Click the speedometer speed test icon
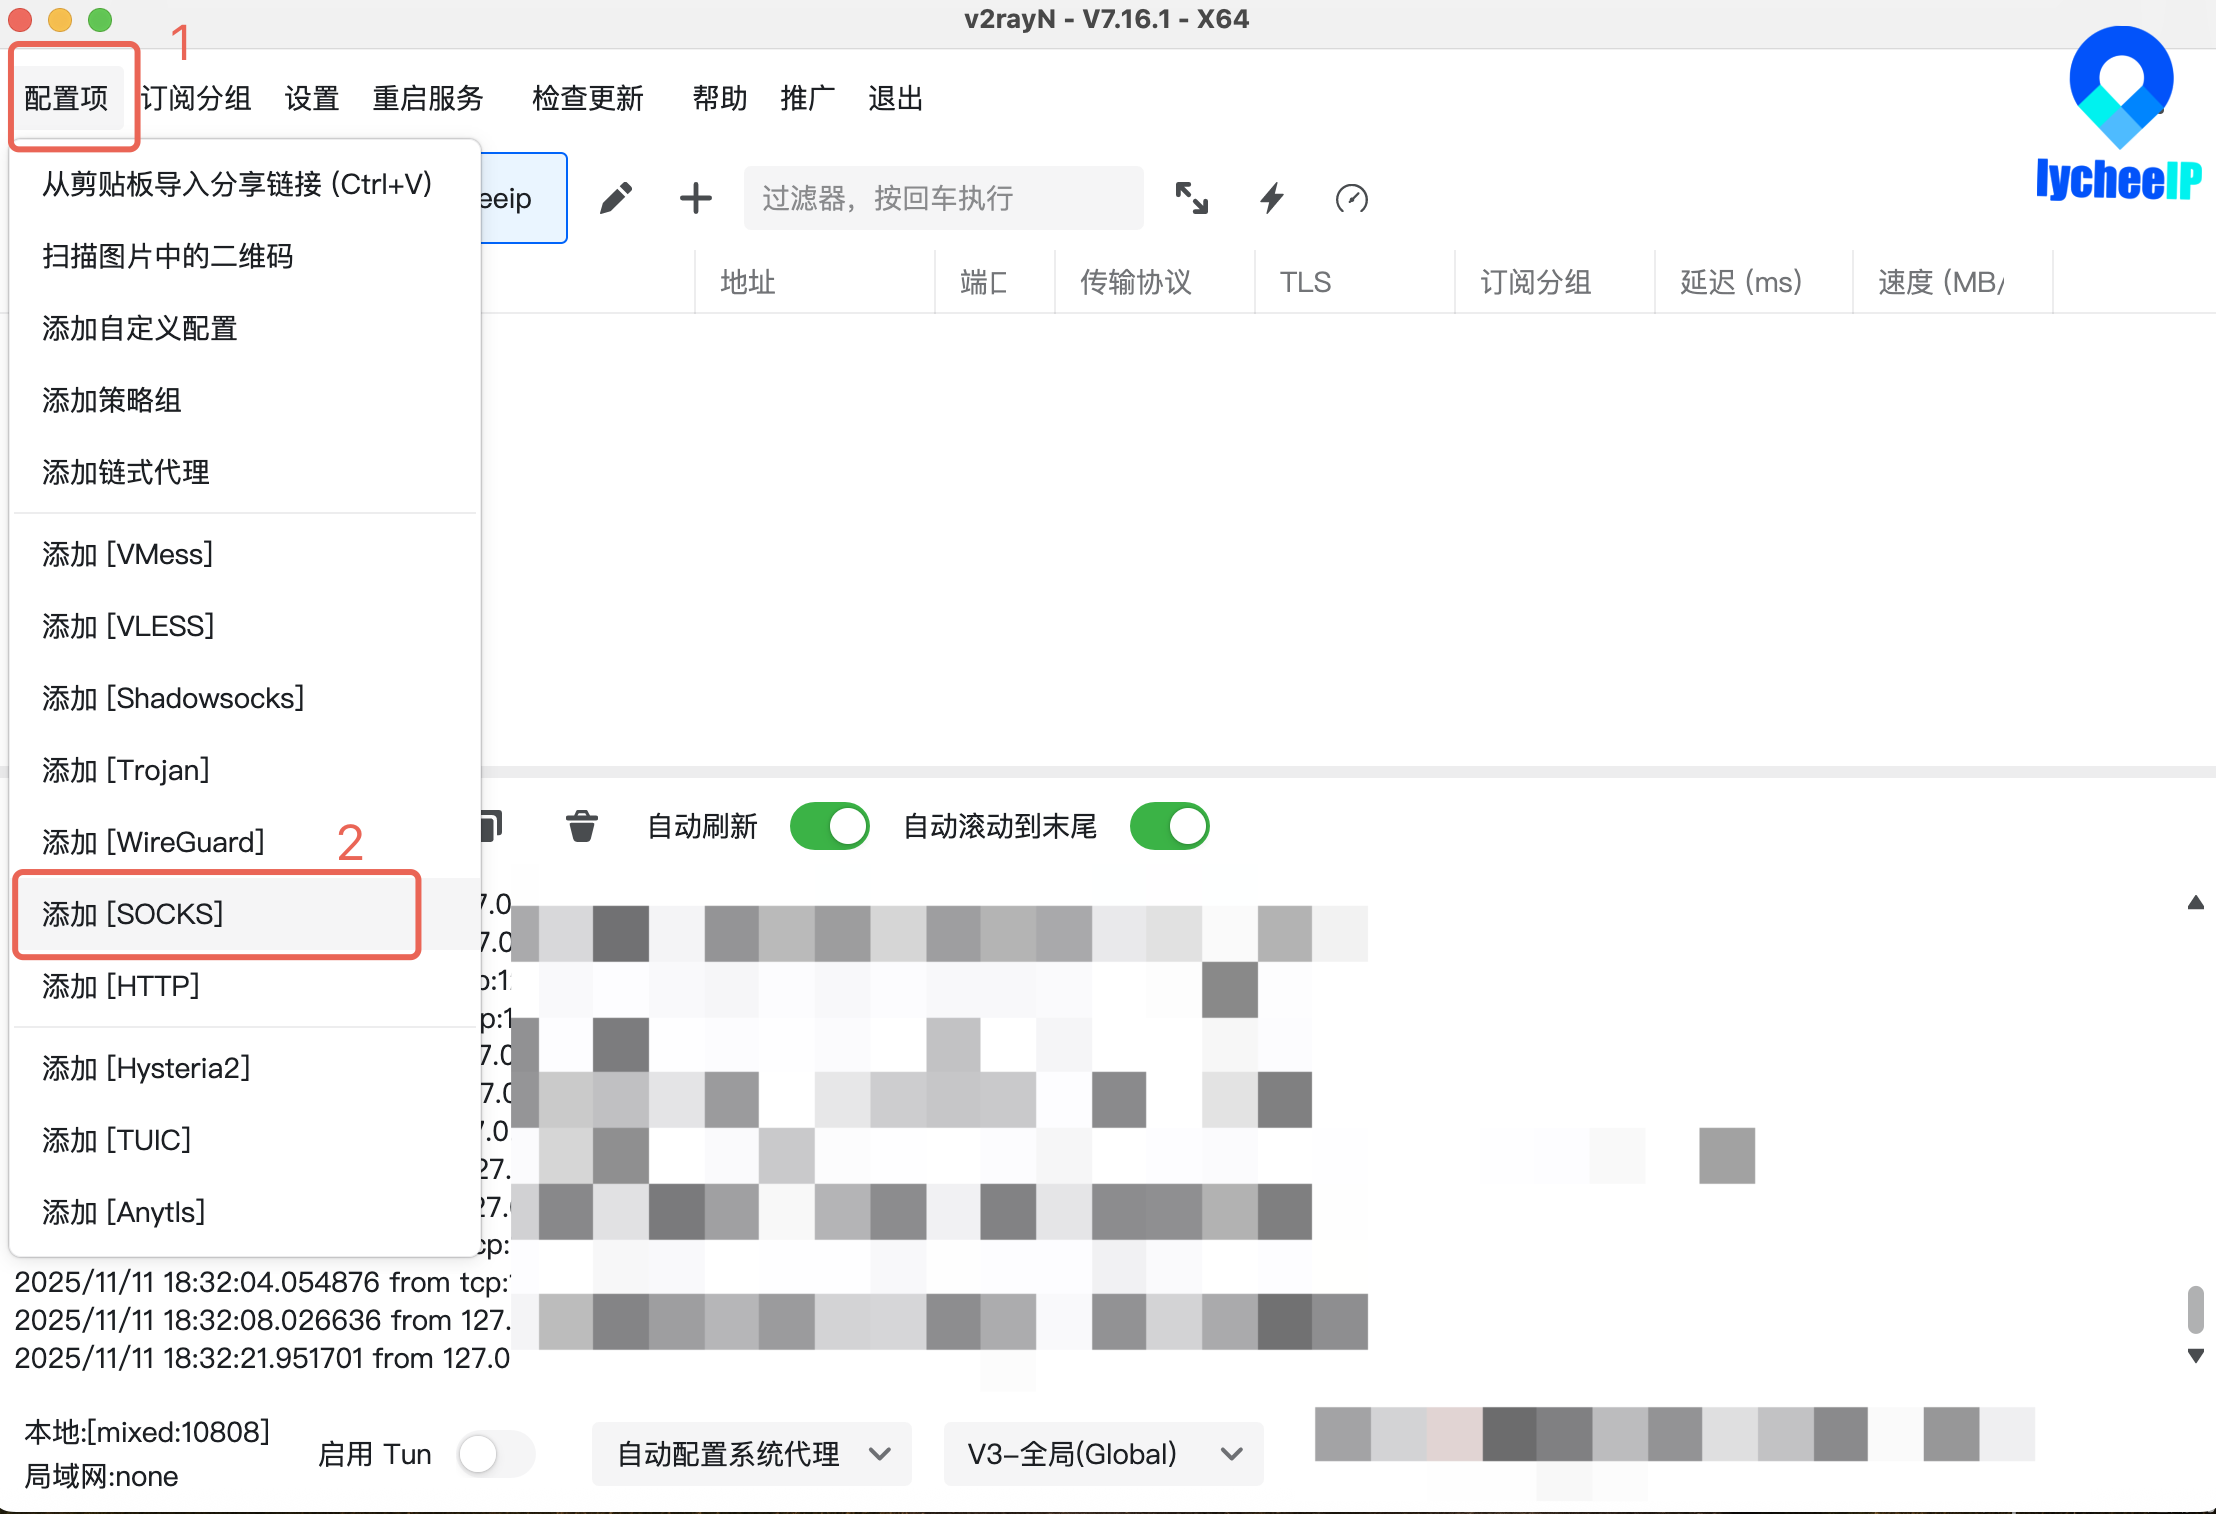The width and height of the screenshot is (2216, 1514). point(1351,198)
